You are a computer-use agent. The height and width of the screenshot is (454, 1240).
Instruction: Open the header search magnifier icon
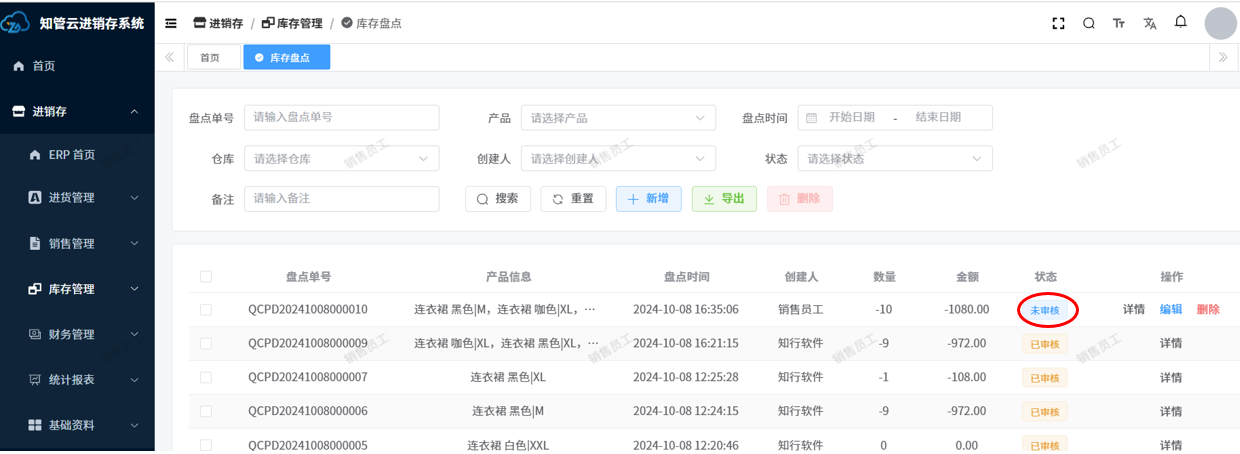pyautogui.click(x=1089, y=23)
